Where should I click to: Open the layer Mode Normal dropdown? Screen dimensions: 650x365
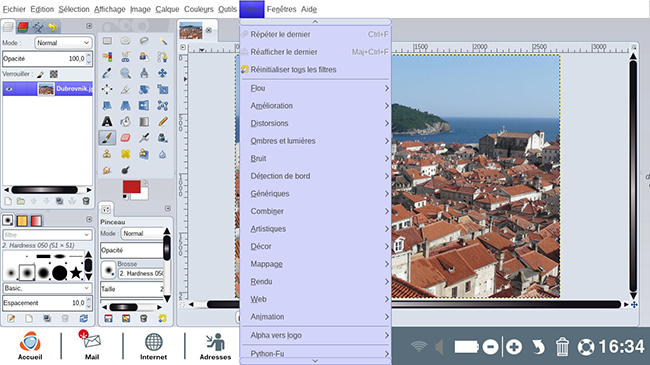point(63,43)
